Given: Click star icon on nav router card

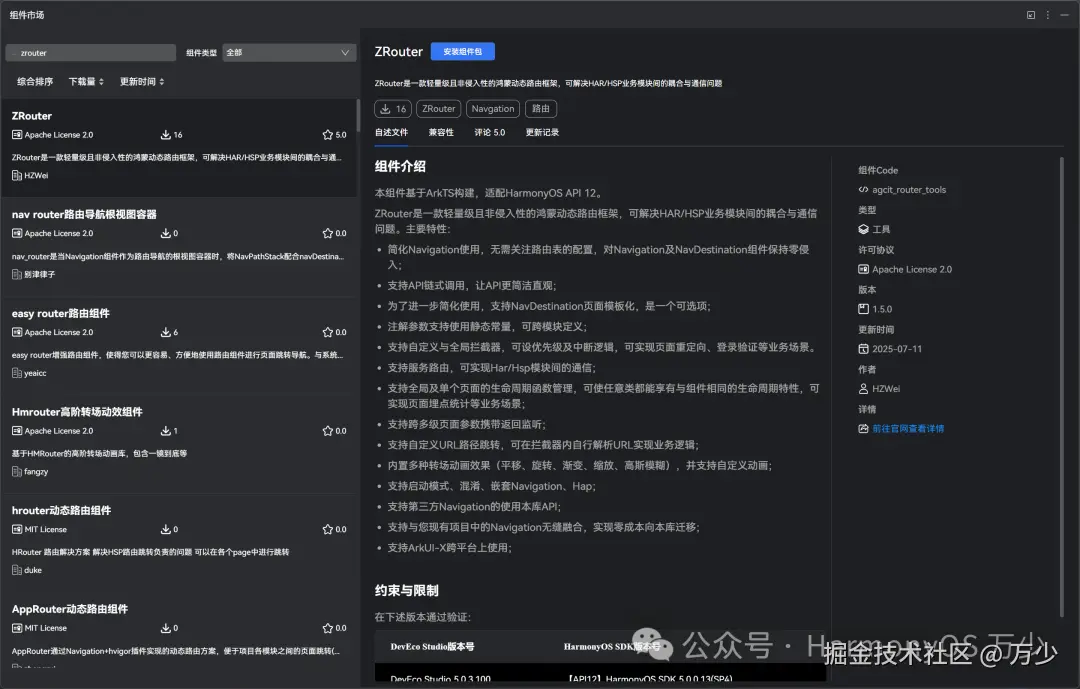Looking at the screenshot, I should (328, 234).
